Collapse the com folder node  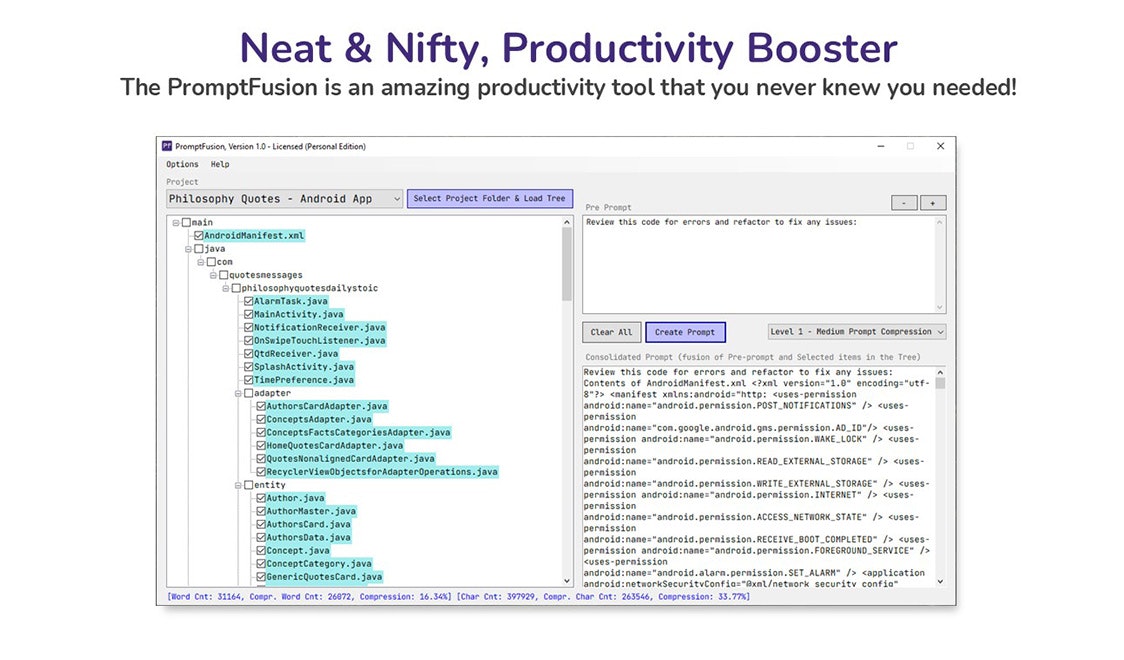coord(201,262)
